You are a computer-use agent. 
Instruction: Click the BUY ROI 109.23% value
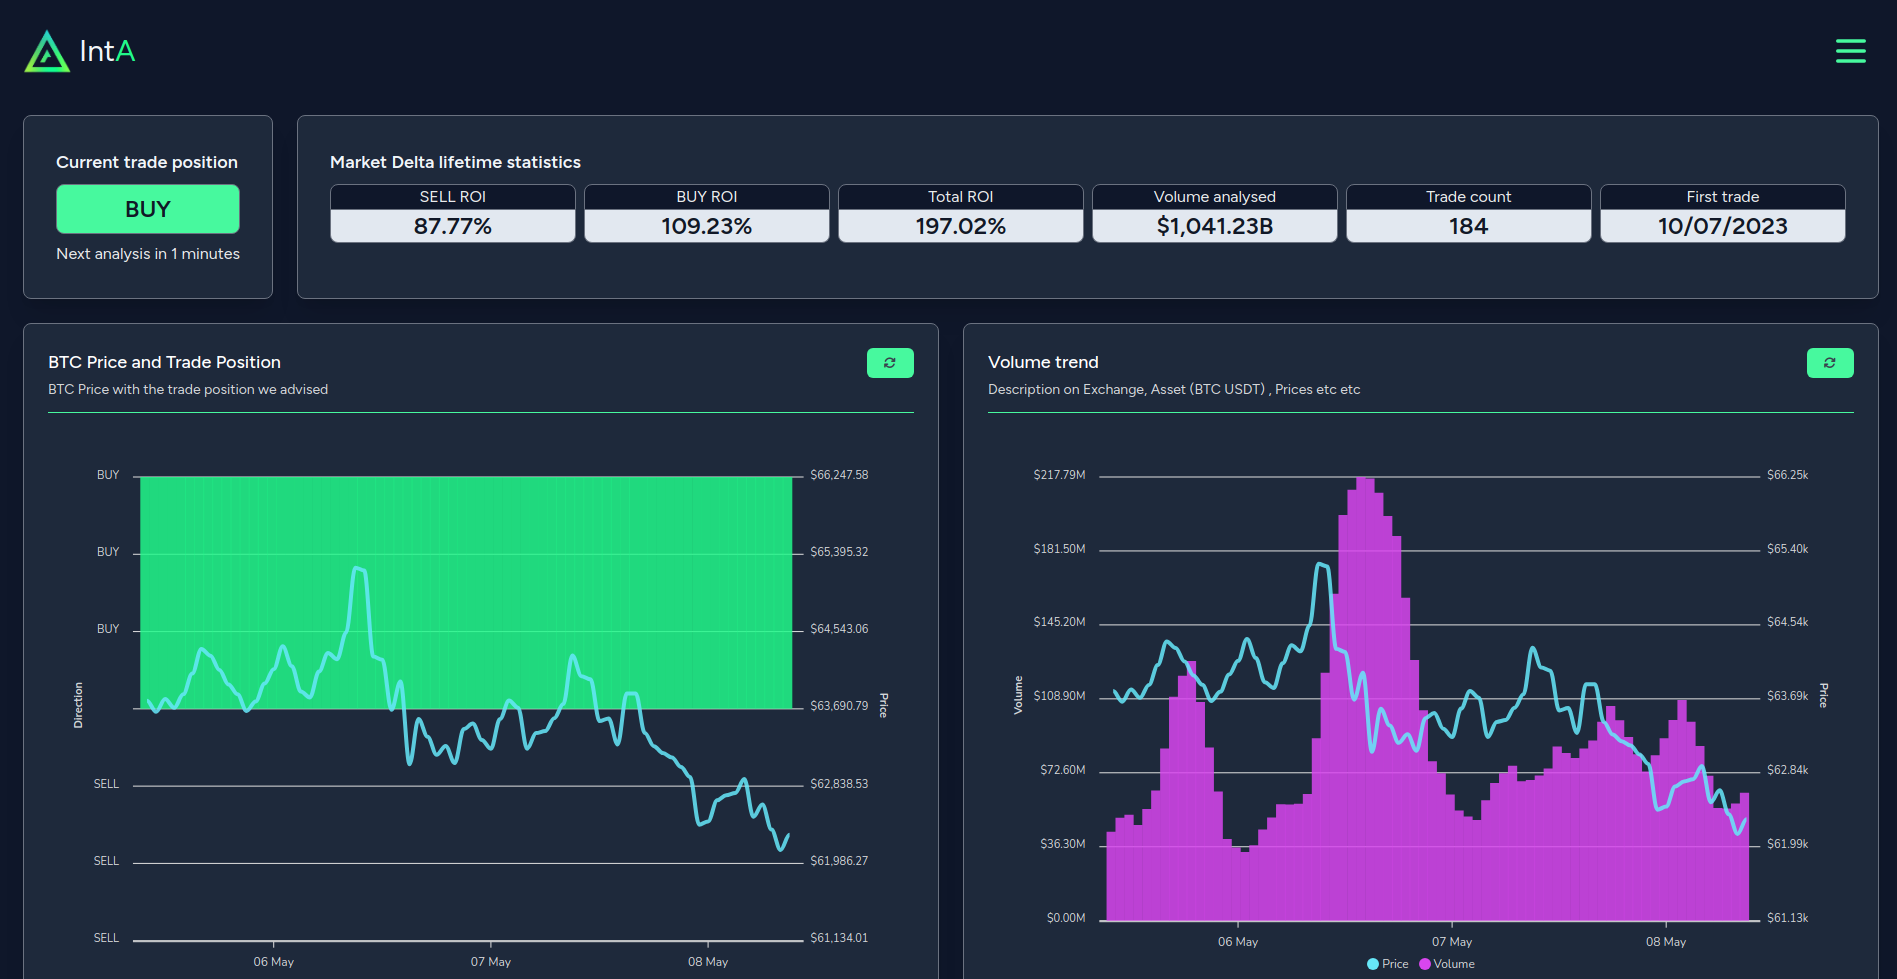tap(707, 226)
